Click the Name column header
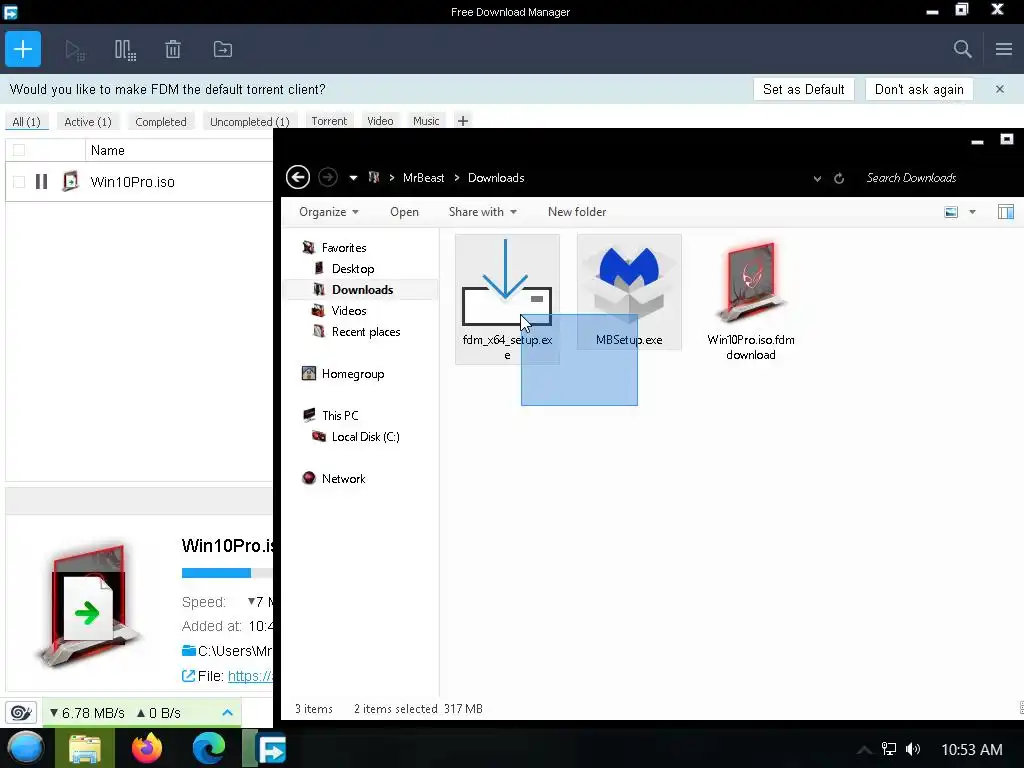 (108, 150)
